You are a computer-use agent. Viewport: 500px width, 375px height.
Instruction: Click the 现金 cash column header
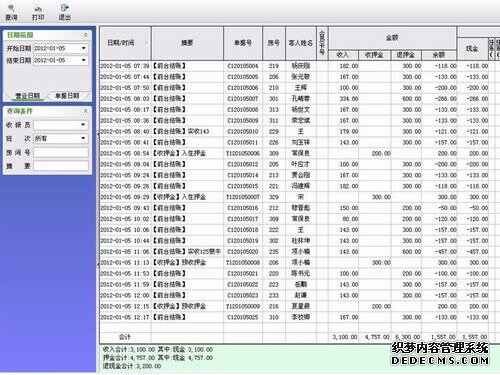click(472, 49)
